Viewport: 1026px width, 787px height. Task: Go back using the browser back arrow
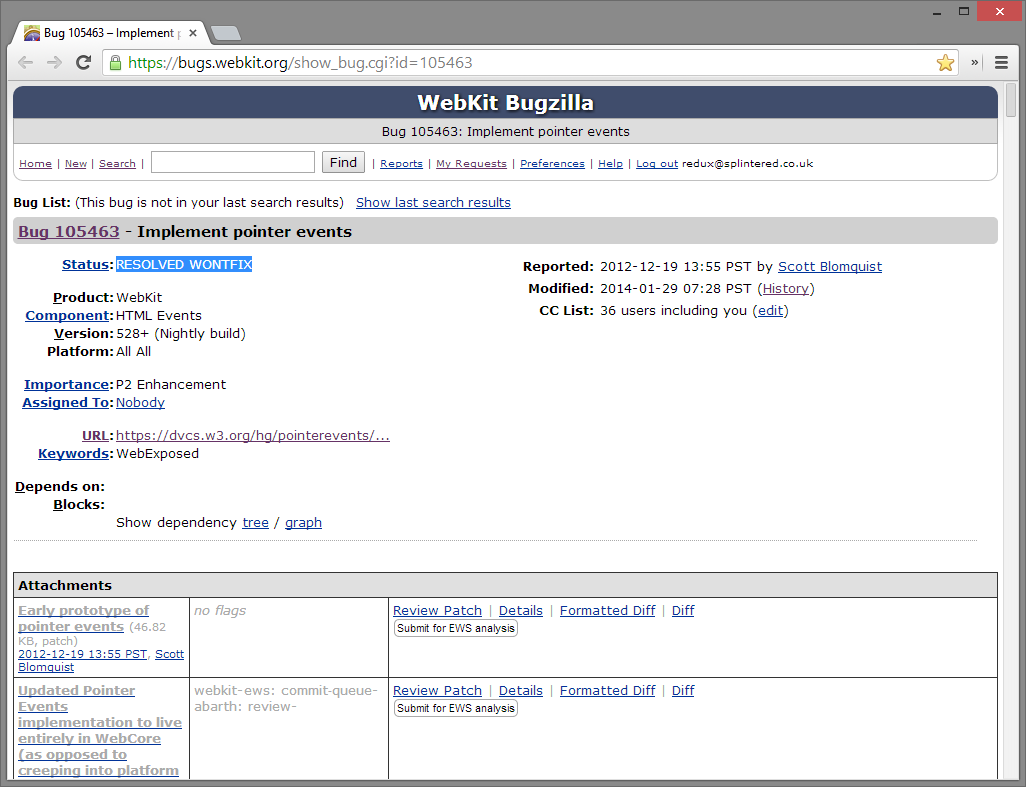point(26,63)
